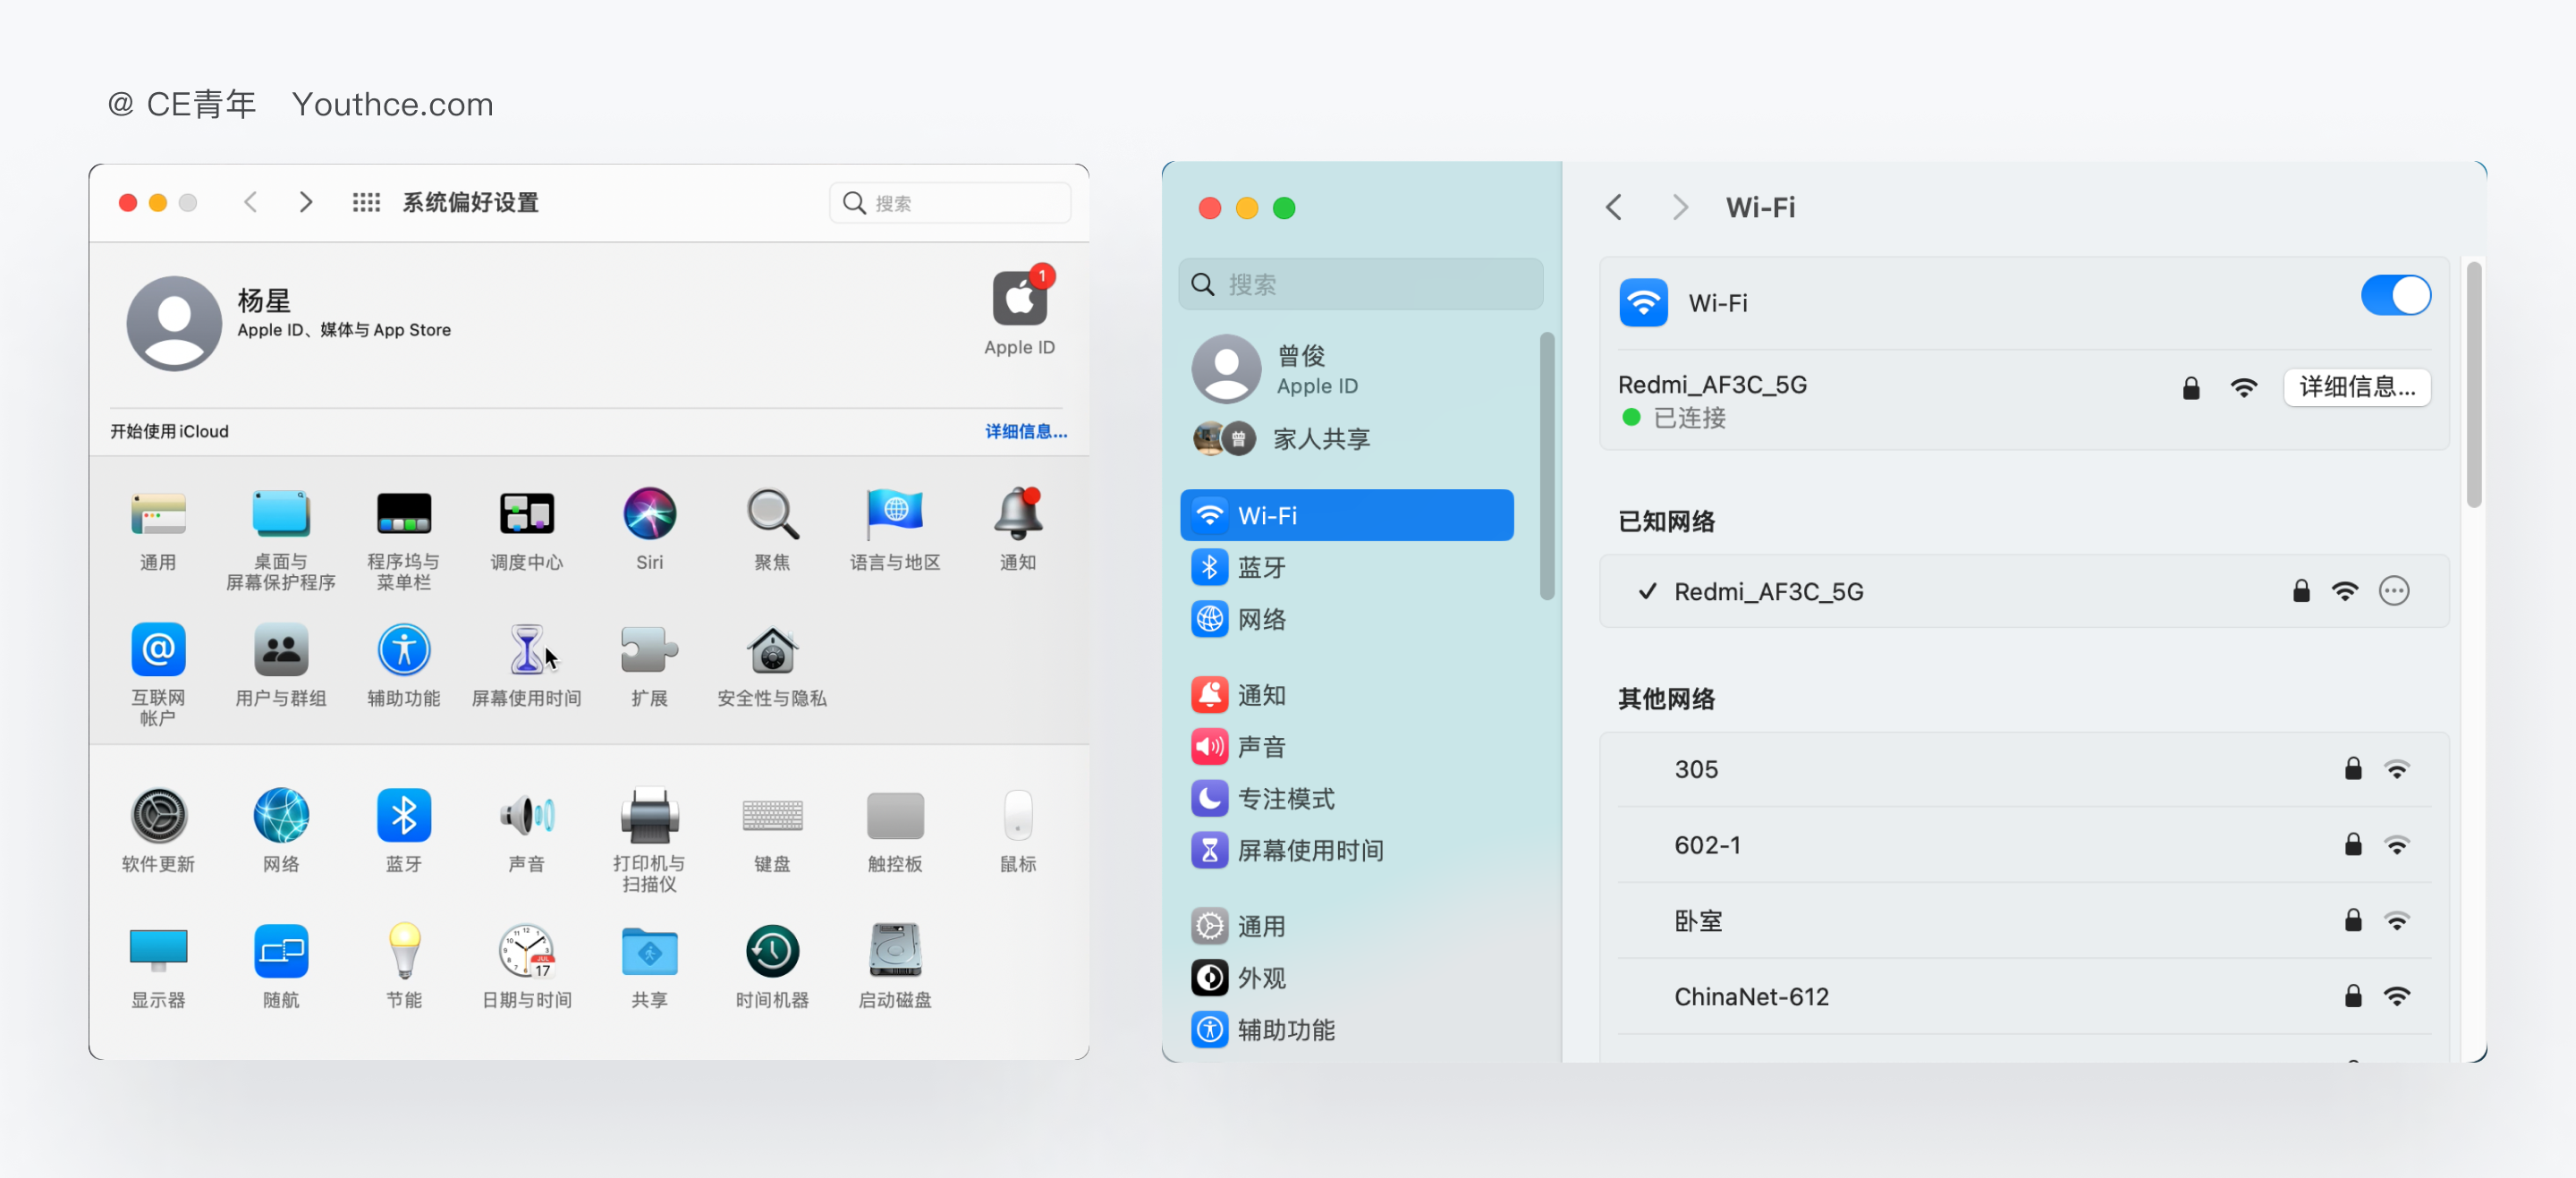Open 启动磁盘 preferences
The width and height of the screenshot is (2576, 1178).
click(894, 952)
